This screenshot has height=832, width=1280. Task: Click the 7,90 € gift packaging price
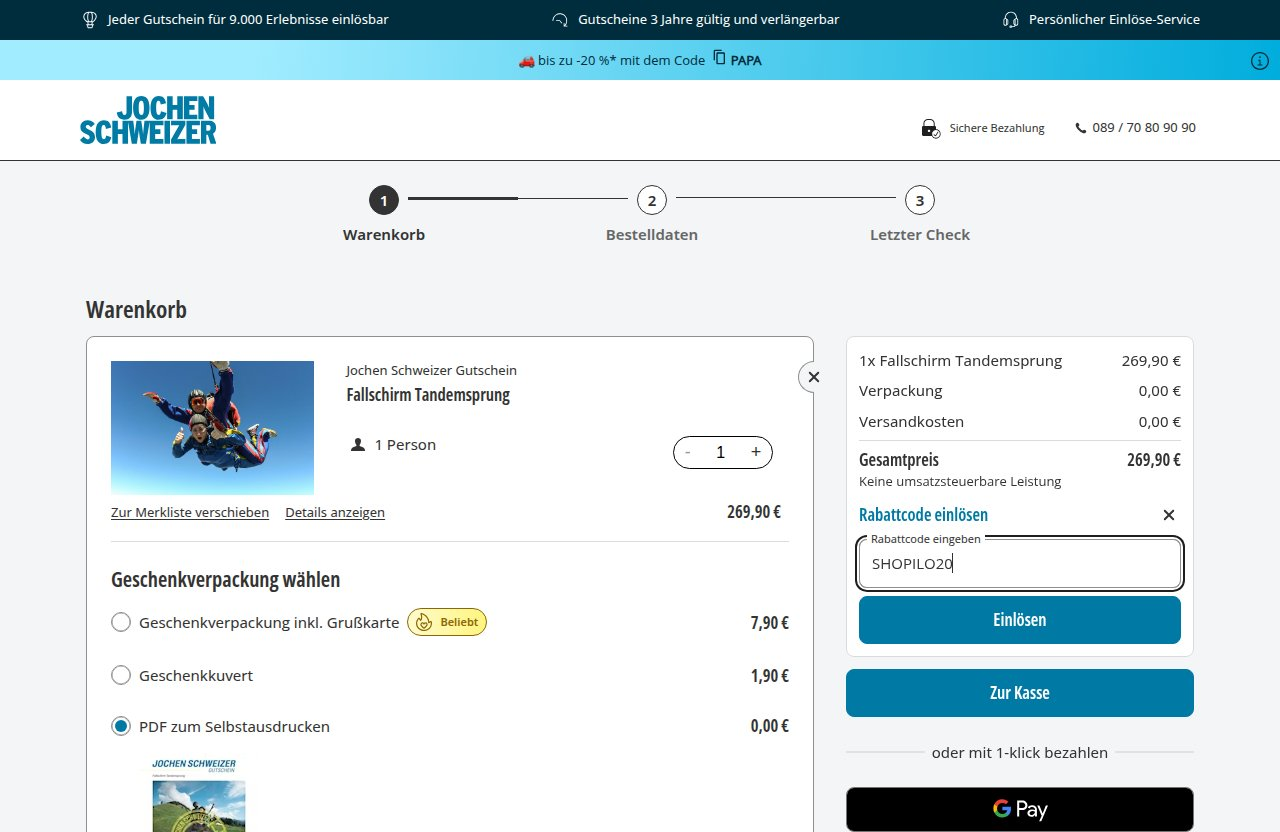(770, 623)
